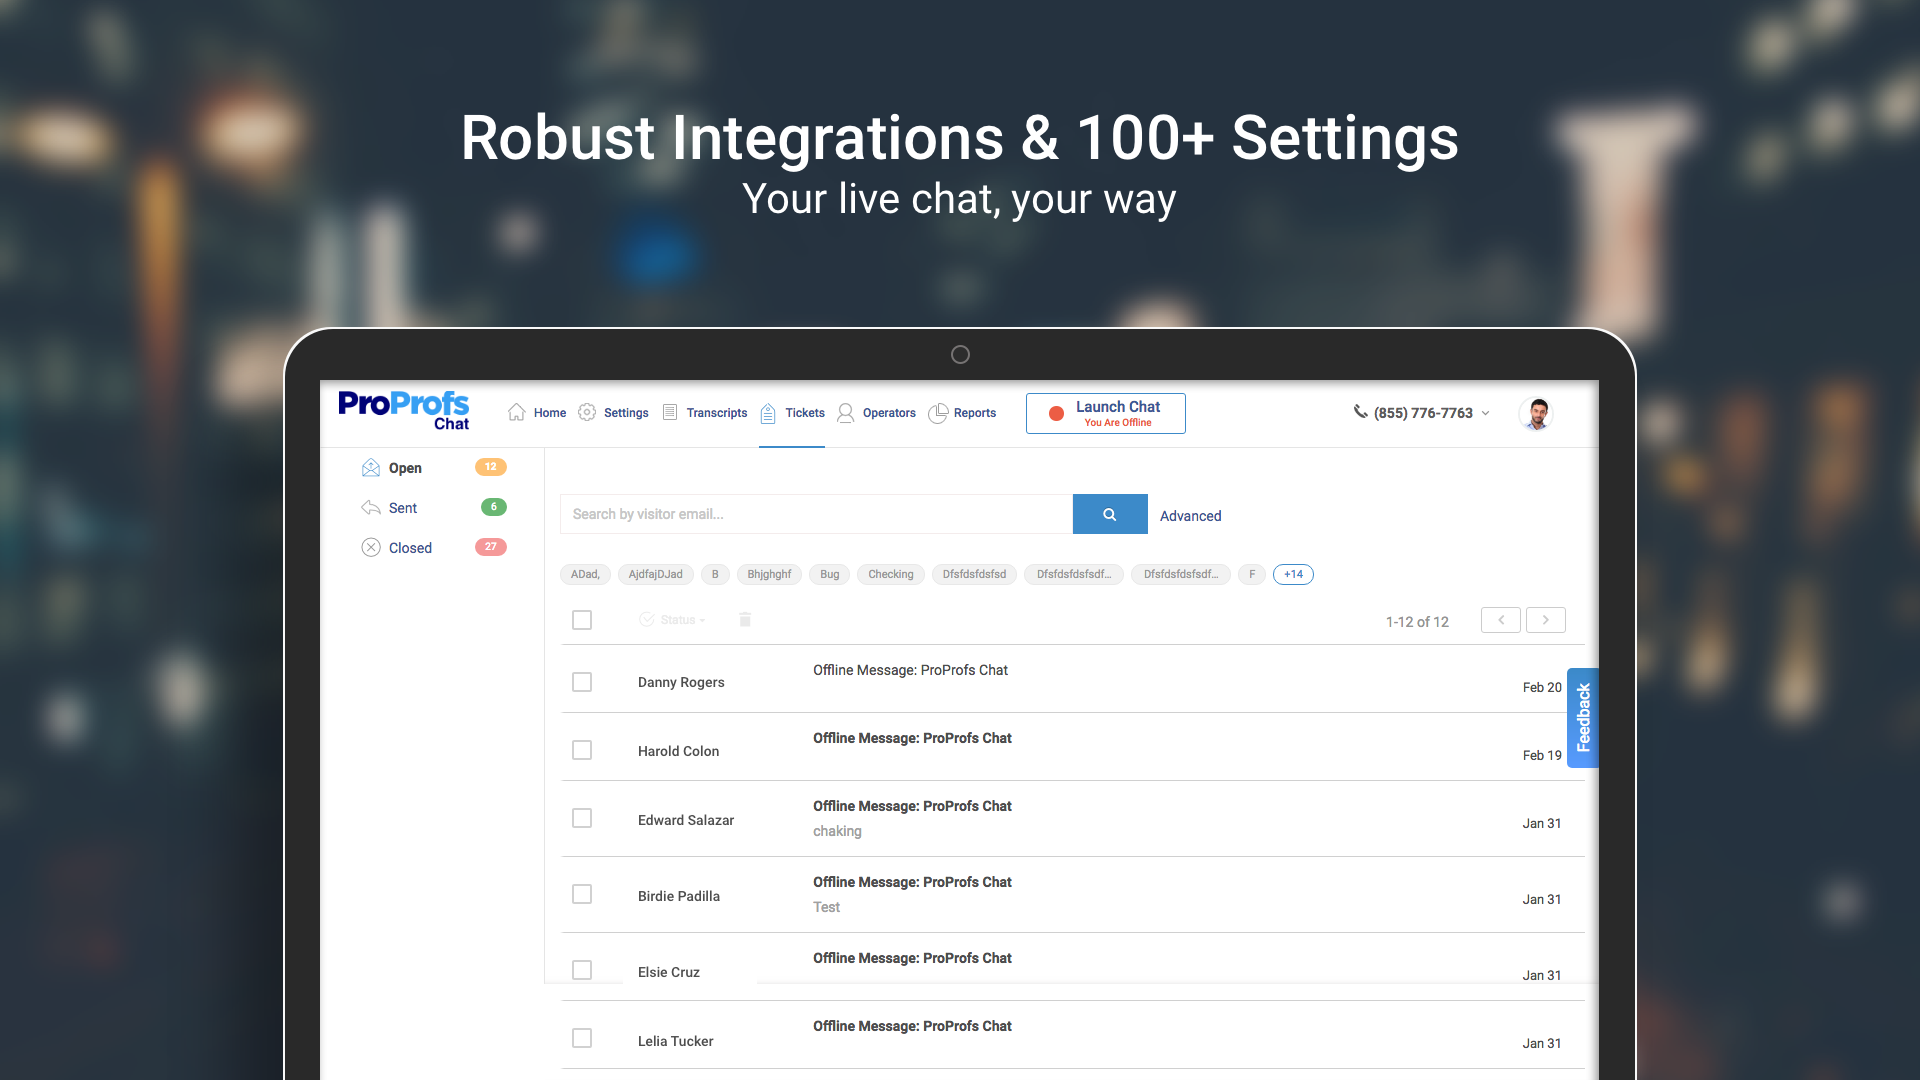
Task: Click the user avatar picture
Action: point(1536,413)
